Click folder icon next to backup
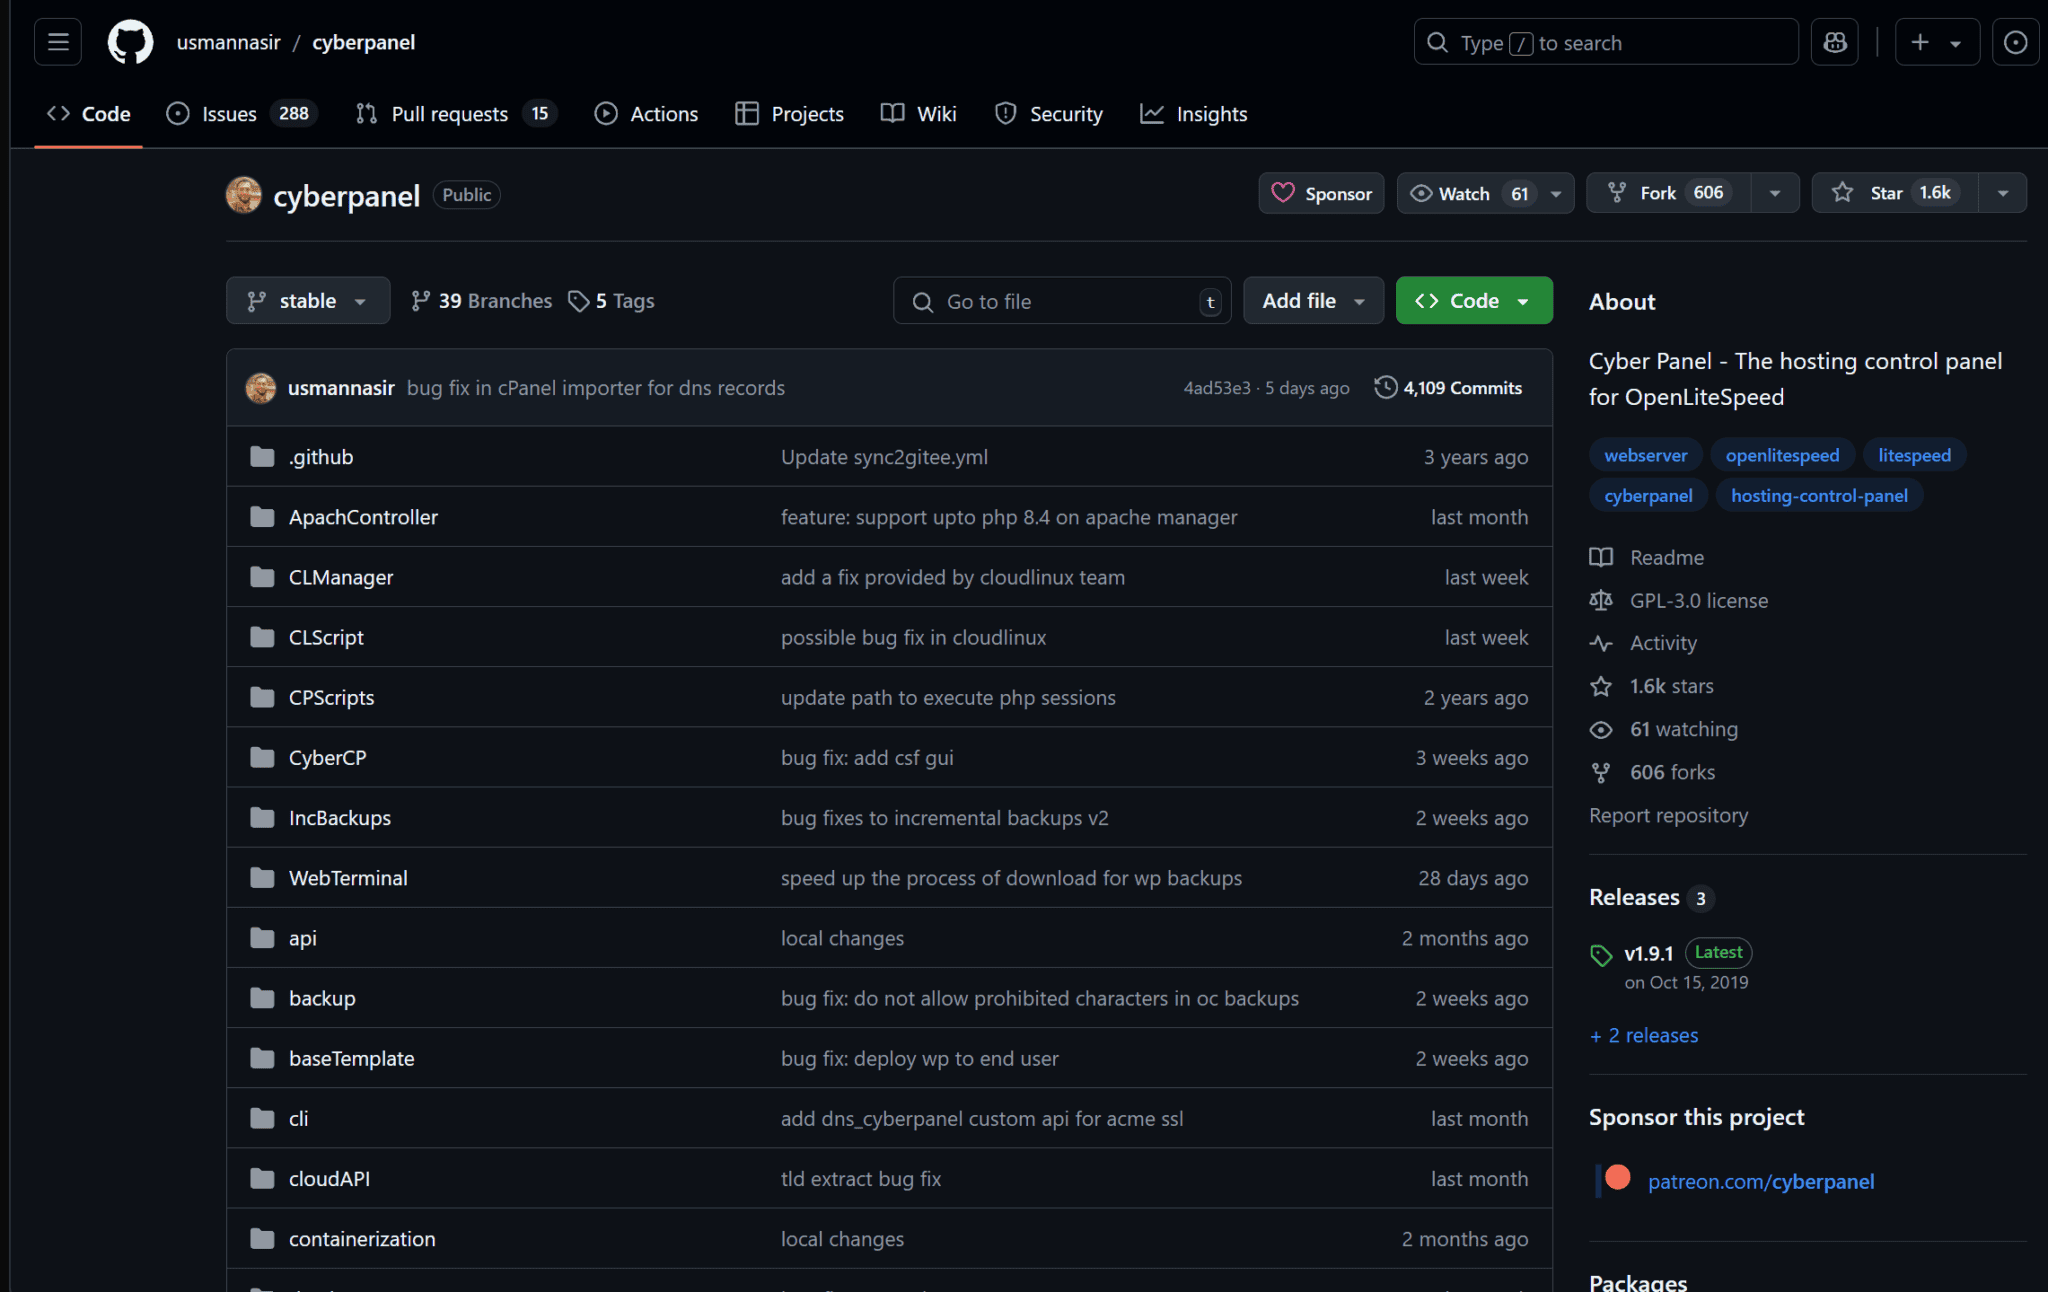 coord(262,998)
